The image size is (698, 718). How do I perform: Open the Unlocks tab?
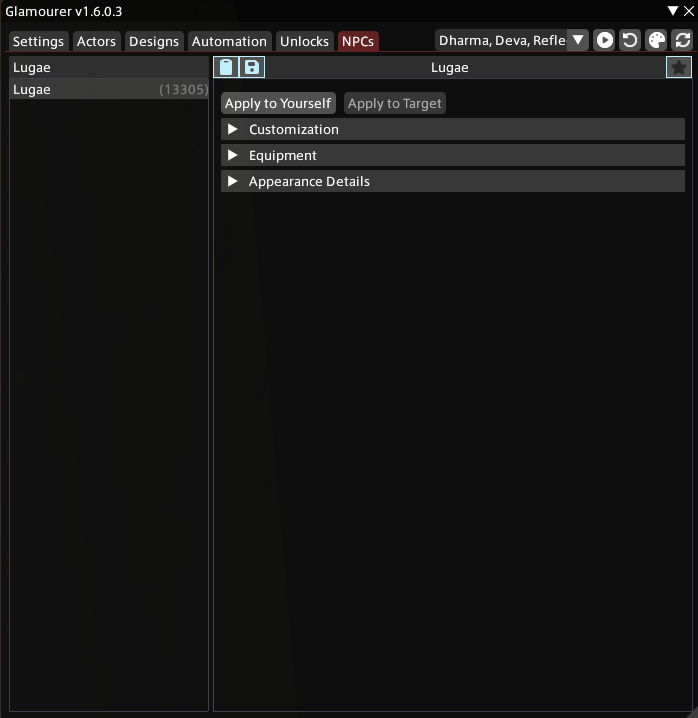coord(305,41)
